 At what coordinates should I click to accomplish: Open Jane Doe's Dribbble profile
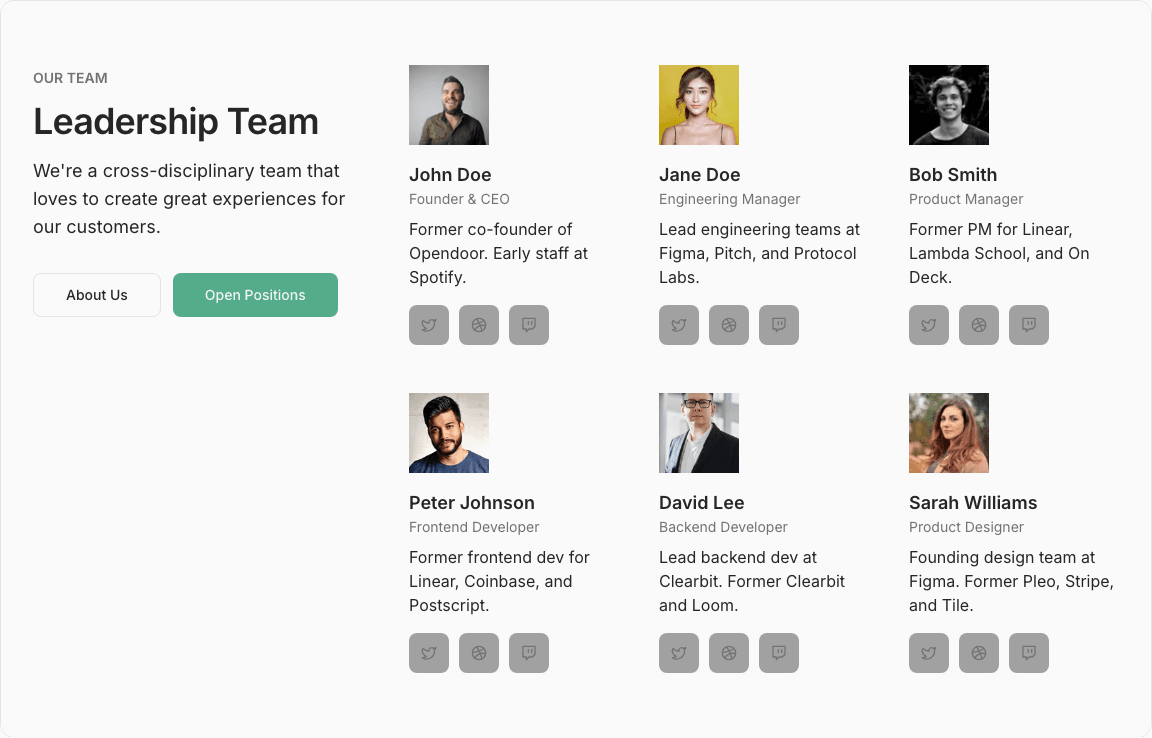click(728, 324)
